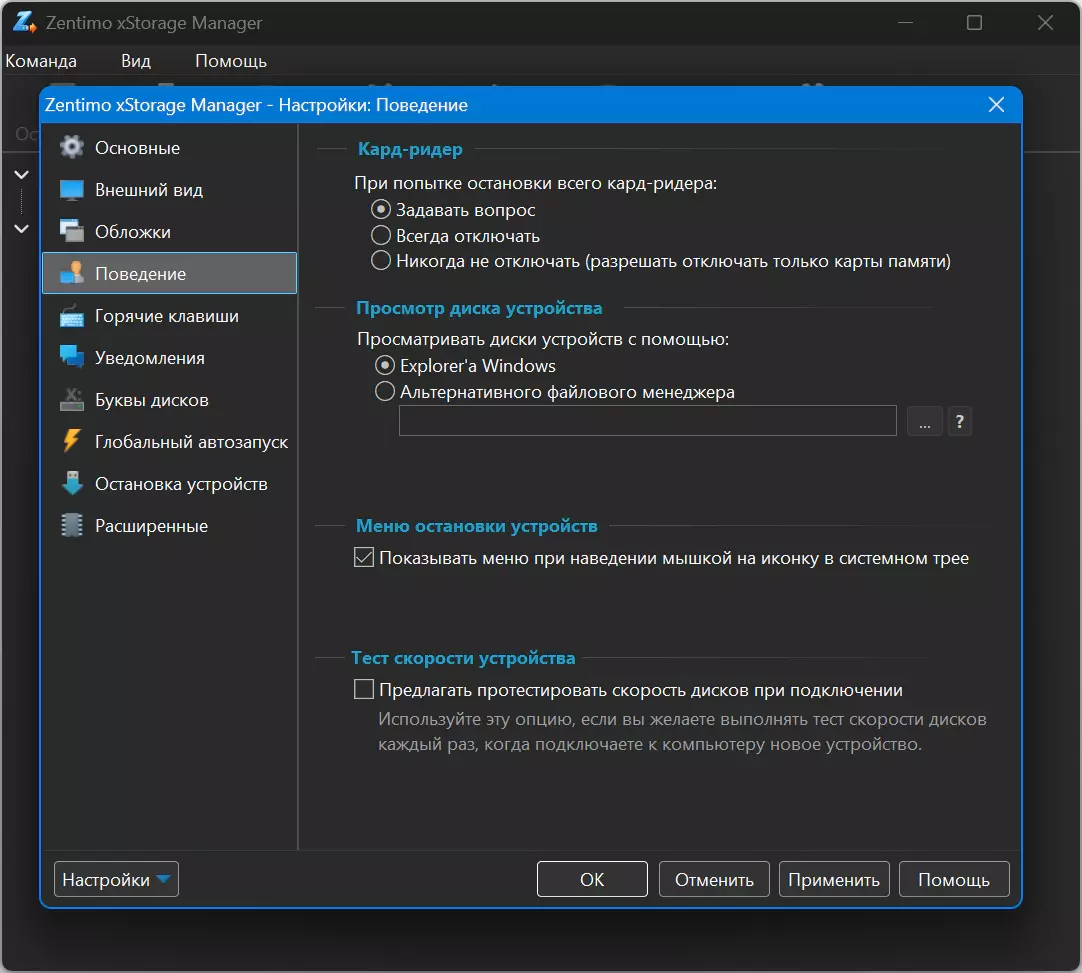This screenshot has width=1082, height=973.
Task: Click the Помощь button in the dialog
Action: coord(954,879)
